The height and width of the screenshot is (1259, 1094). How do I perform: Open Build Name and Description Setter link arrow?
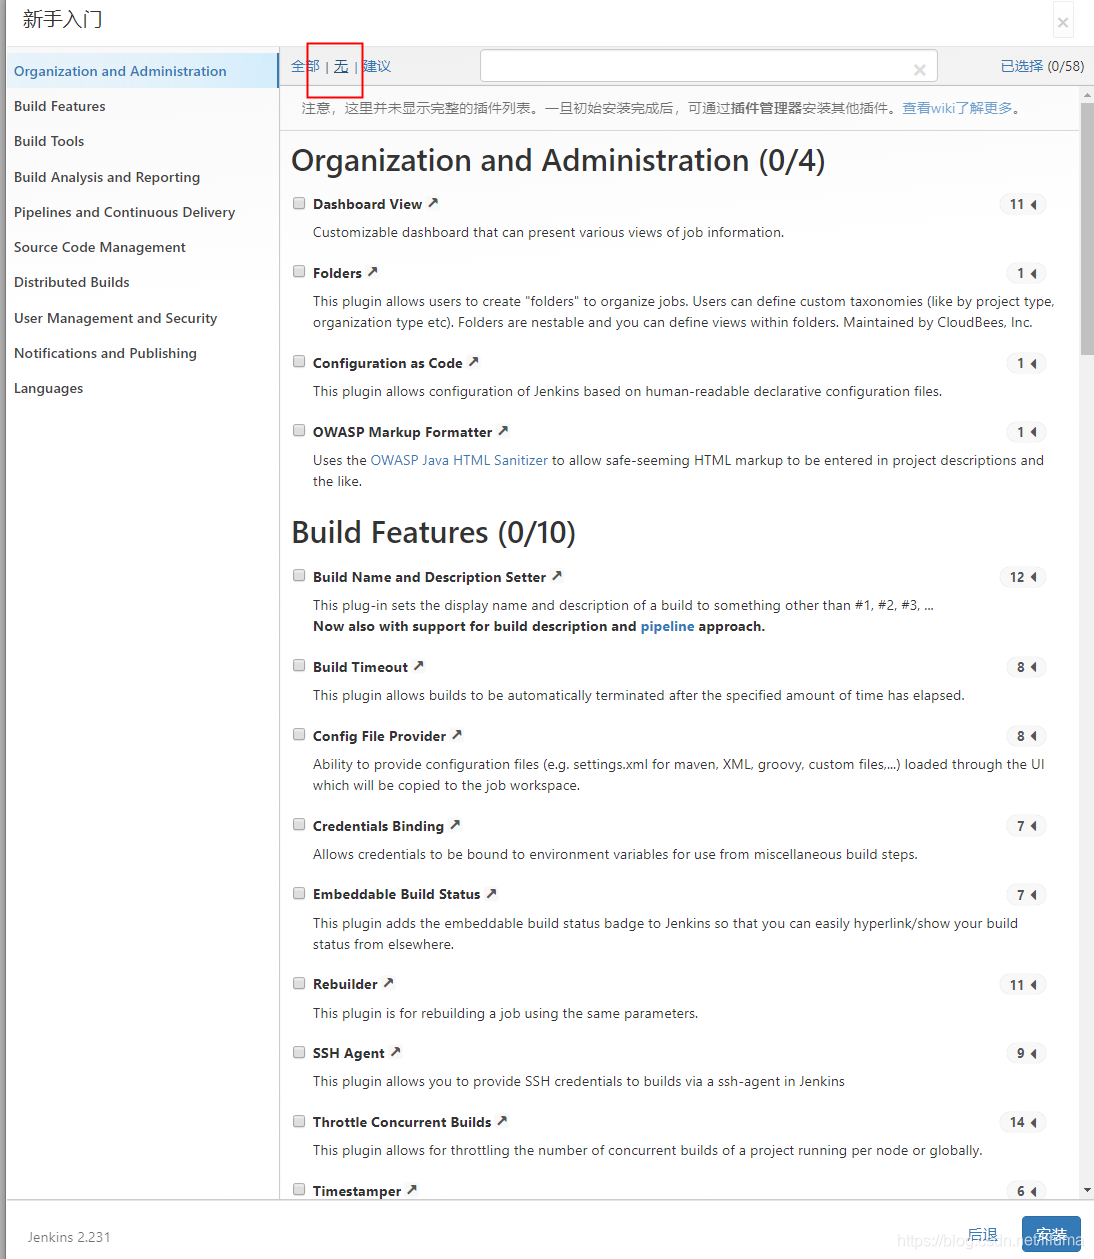pos(557,576)
